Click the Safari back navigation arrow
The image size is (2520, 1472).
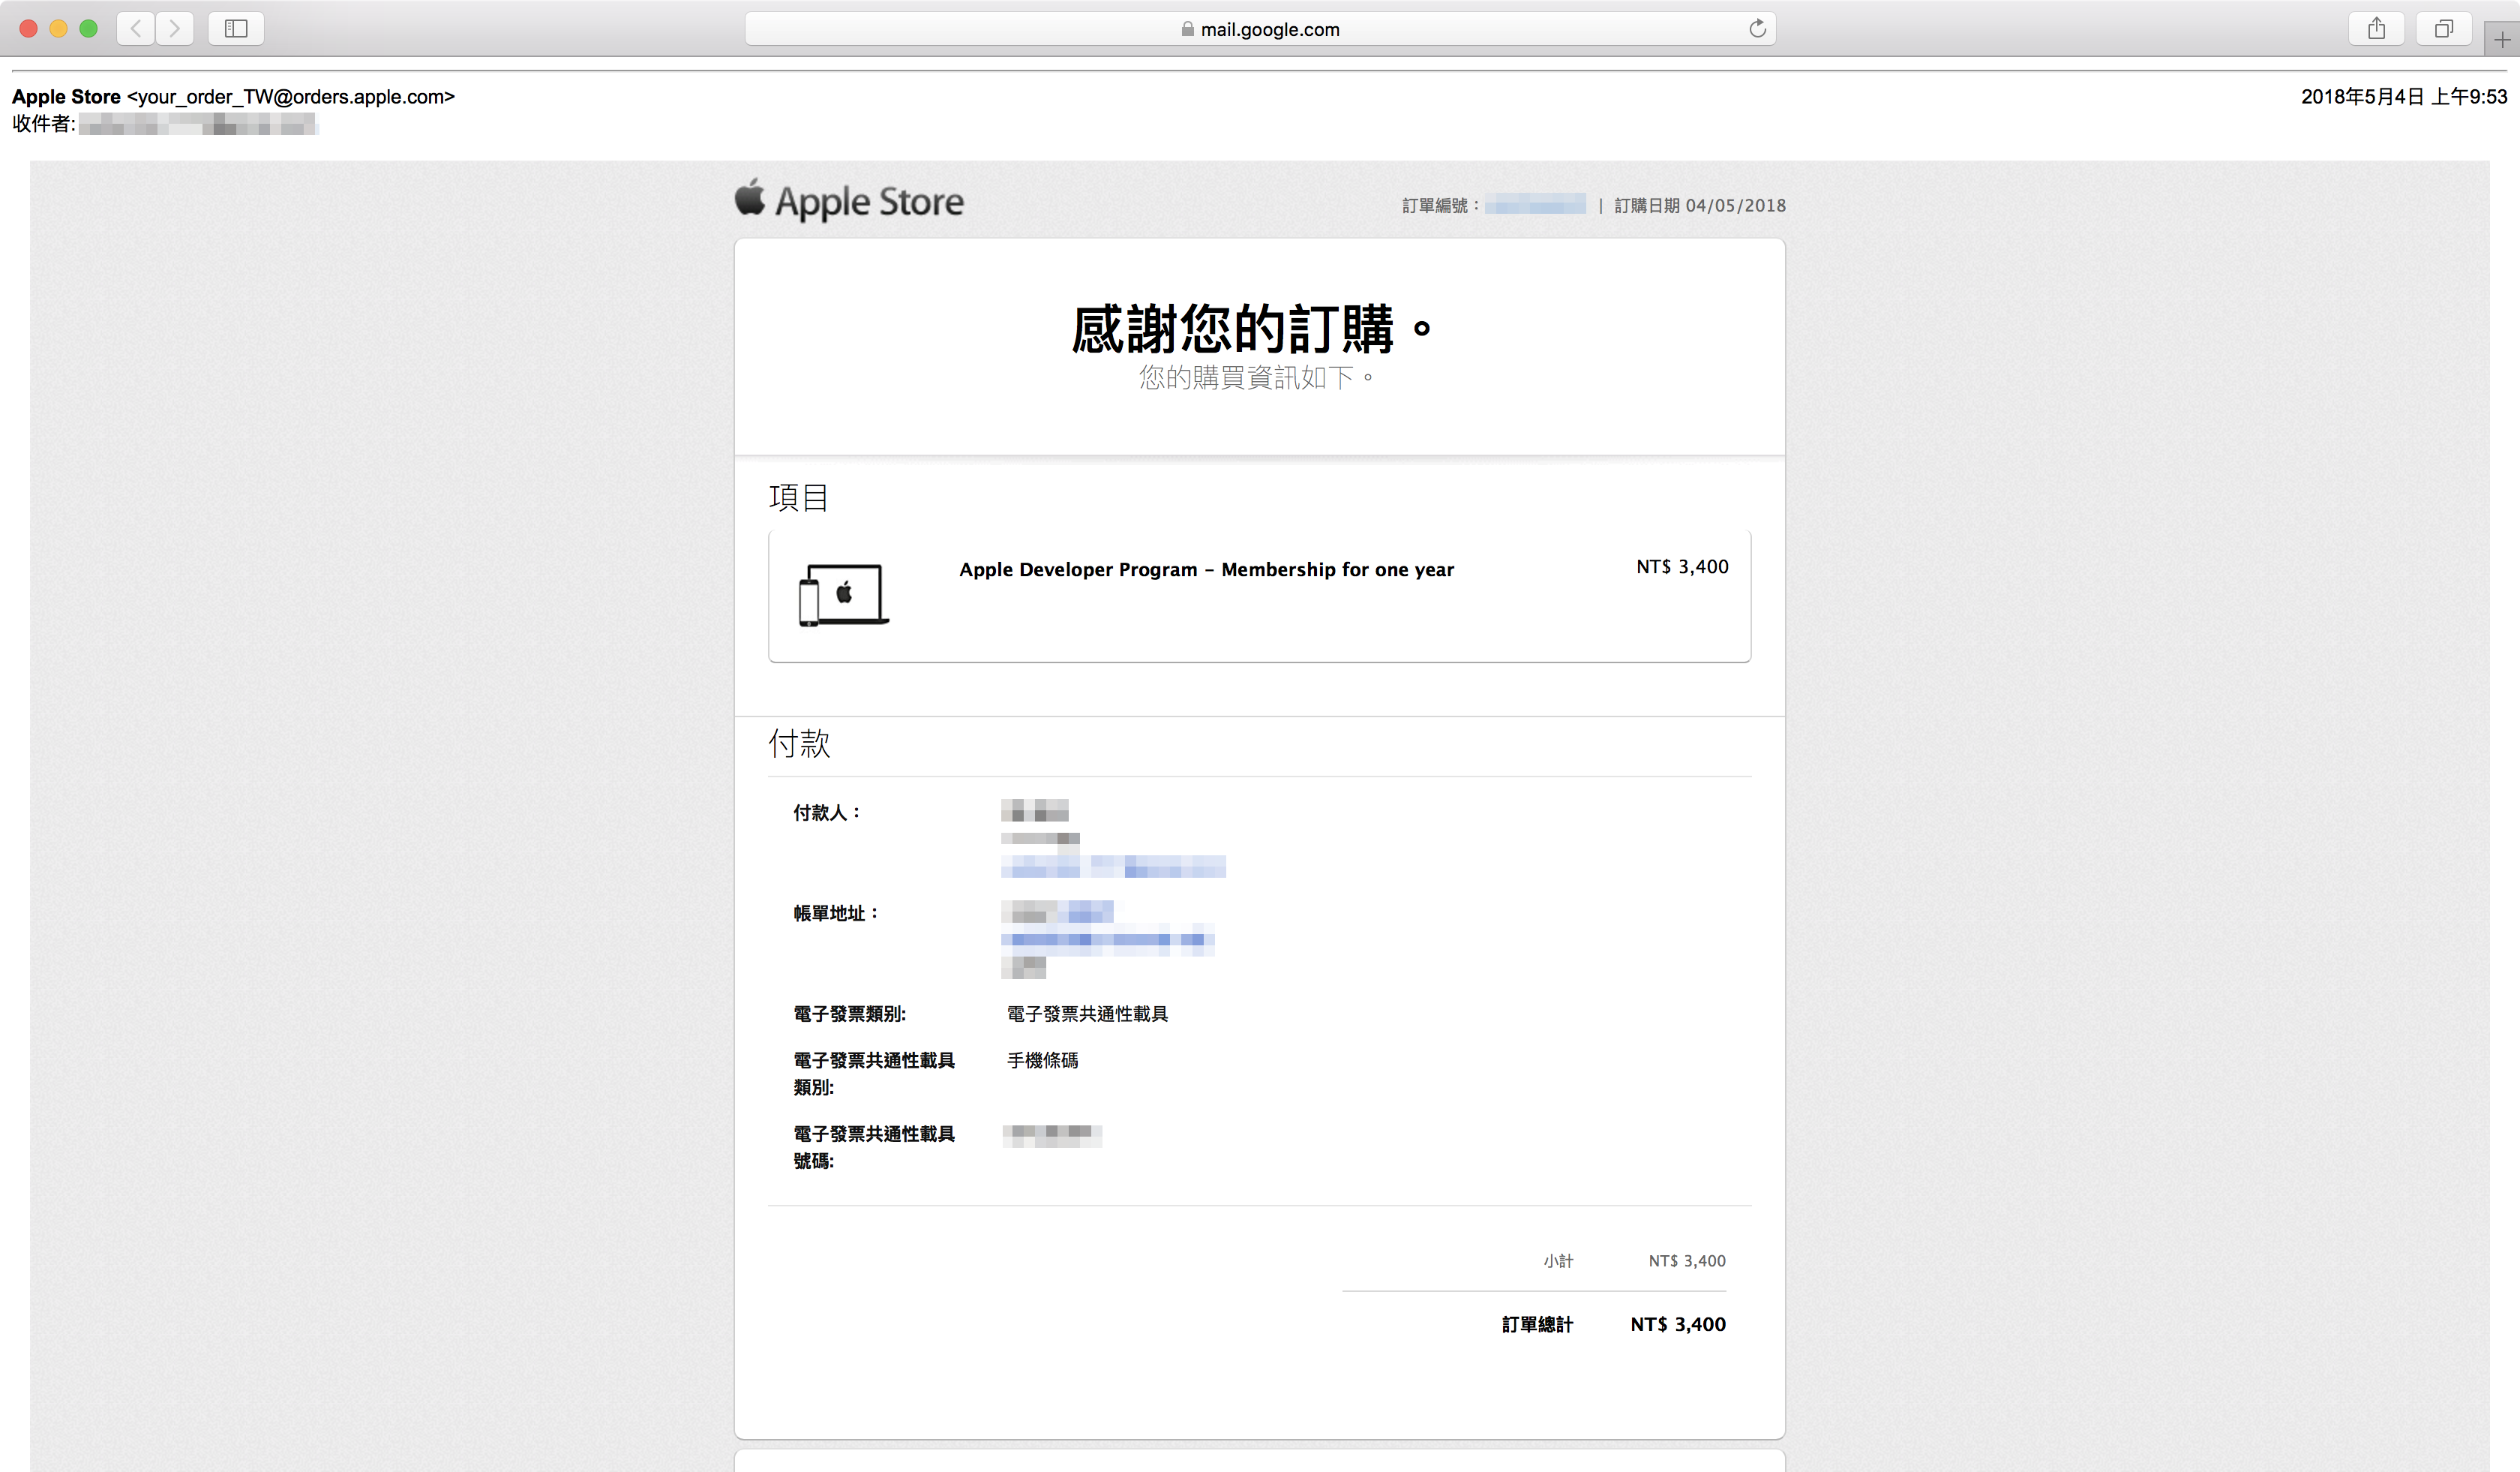(x=136, y=28)
